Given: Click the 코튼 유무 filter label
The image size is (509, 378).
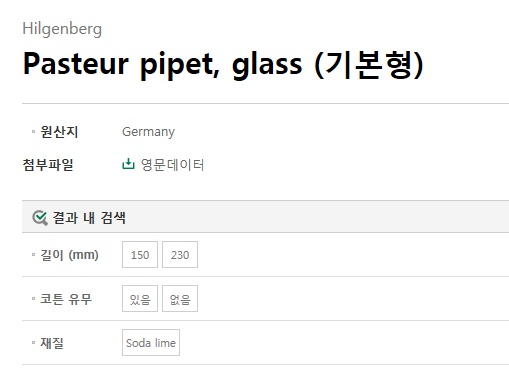Looking at the screenshot, I should point(66,299).
